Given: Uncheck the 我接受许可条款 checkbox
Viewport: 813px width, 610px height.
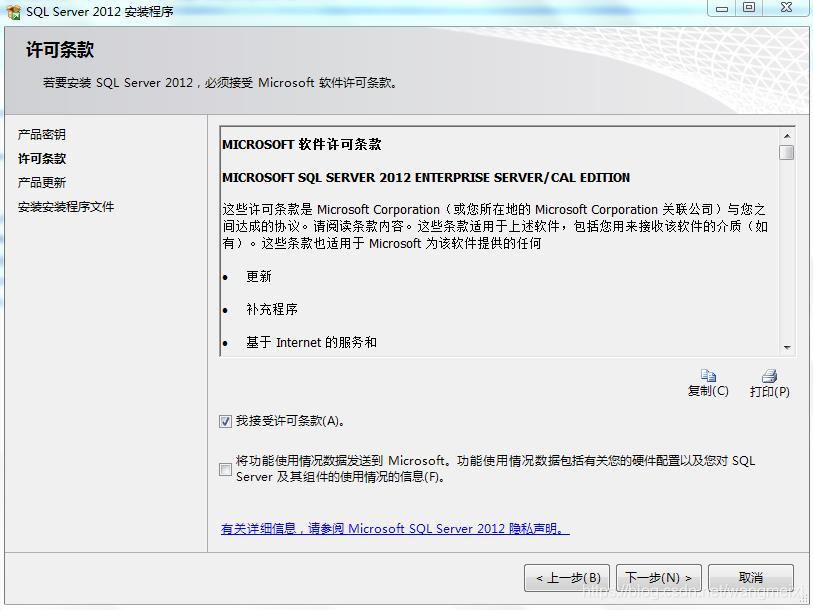Looking at the screenshot, I should point(225,421).
